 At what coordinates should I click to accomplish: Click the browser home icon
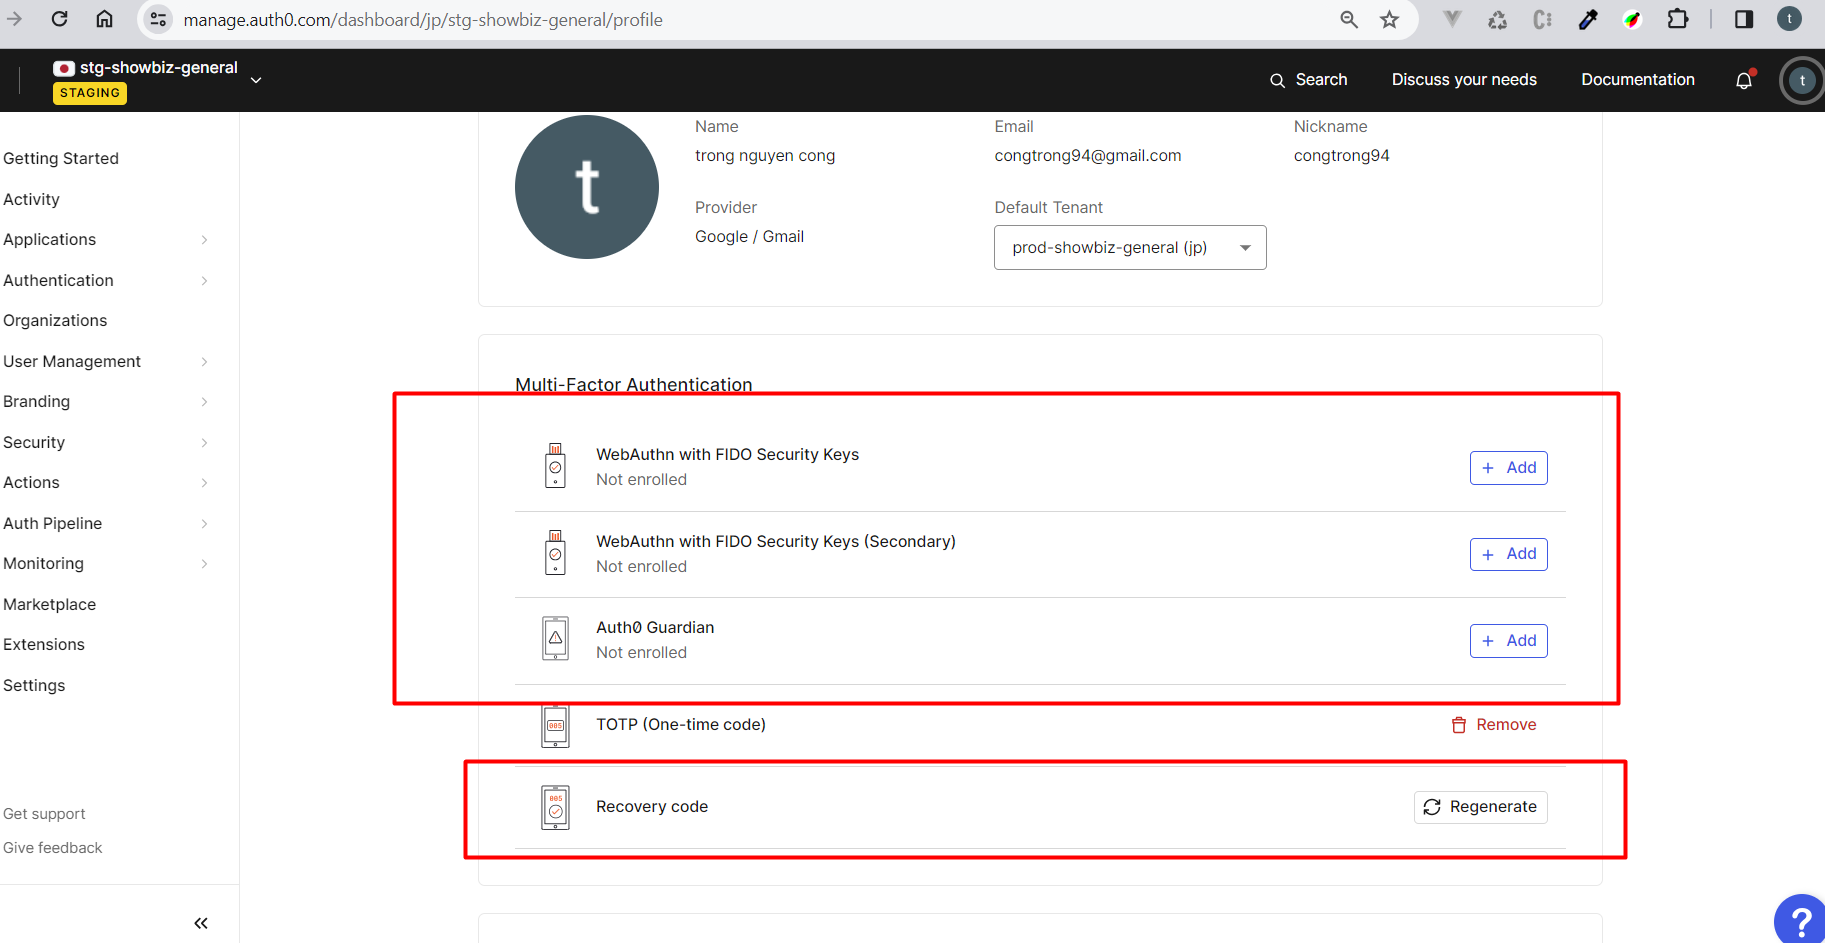[x=104, y=19]
